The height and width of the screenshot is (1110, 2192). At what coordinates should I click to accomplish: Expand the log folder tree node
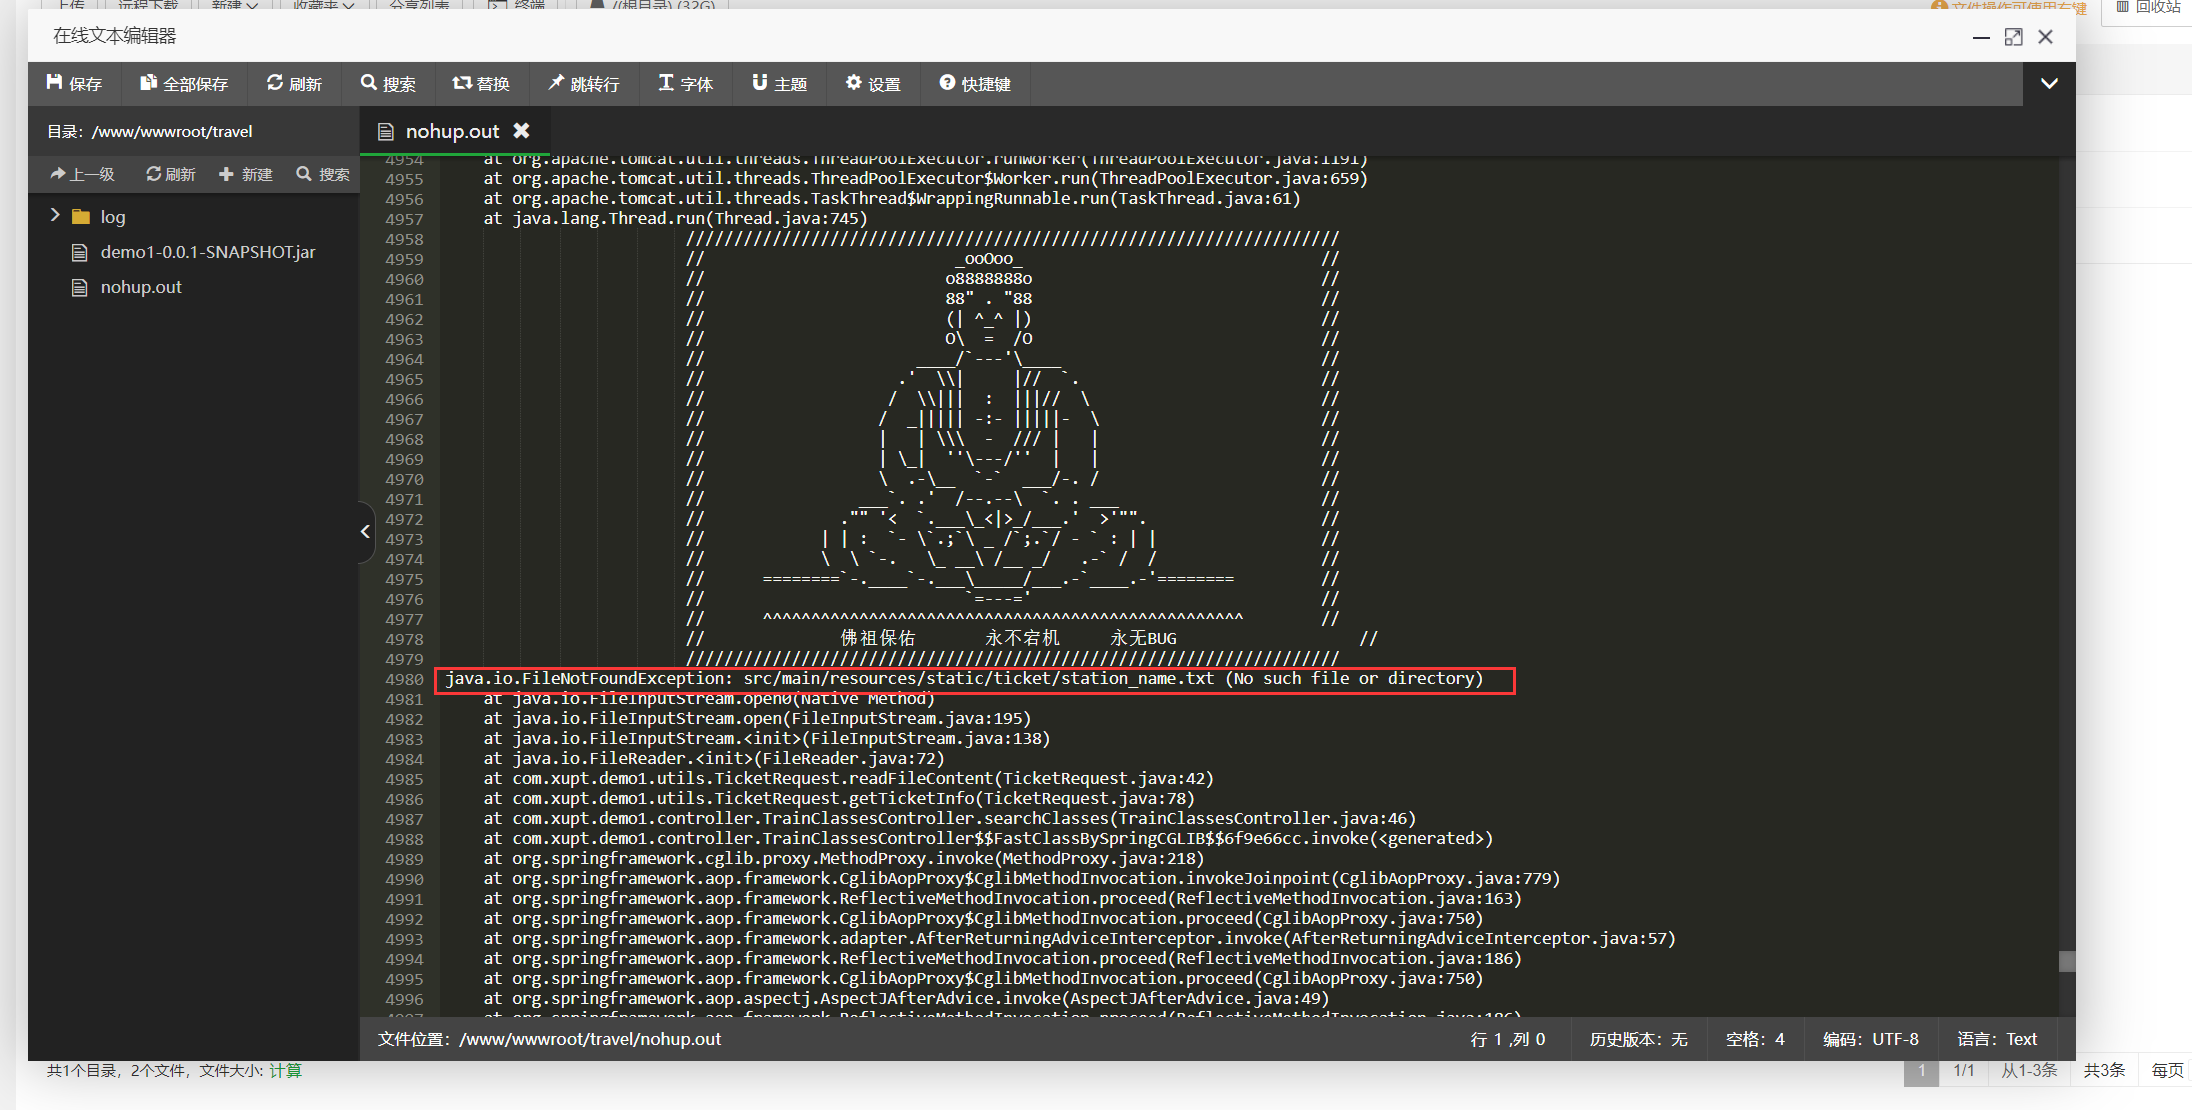[56, 216]
